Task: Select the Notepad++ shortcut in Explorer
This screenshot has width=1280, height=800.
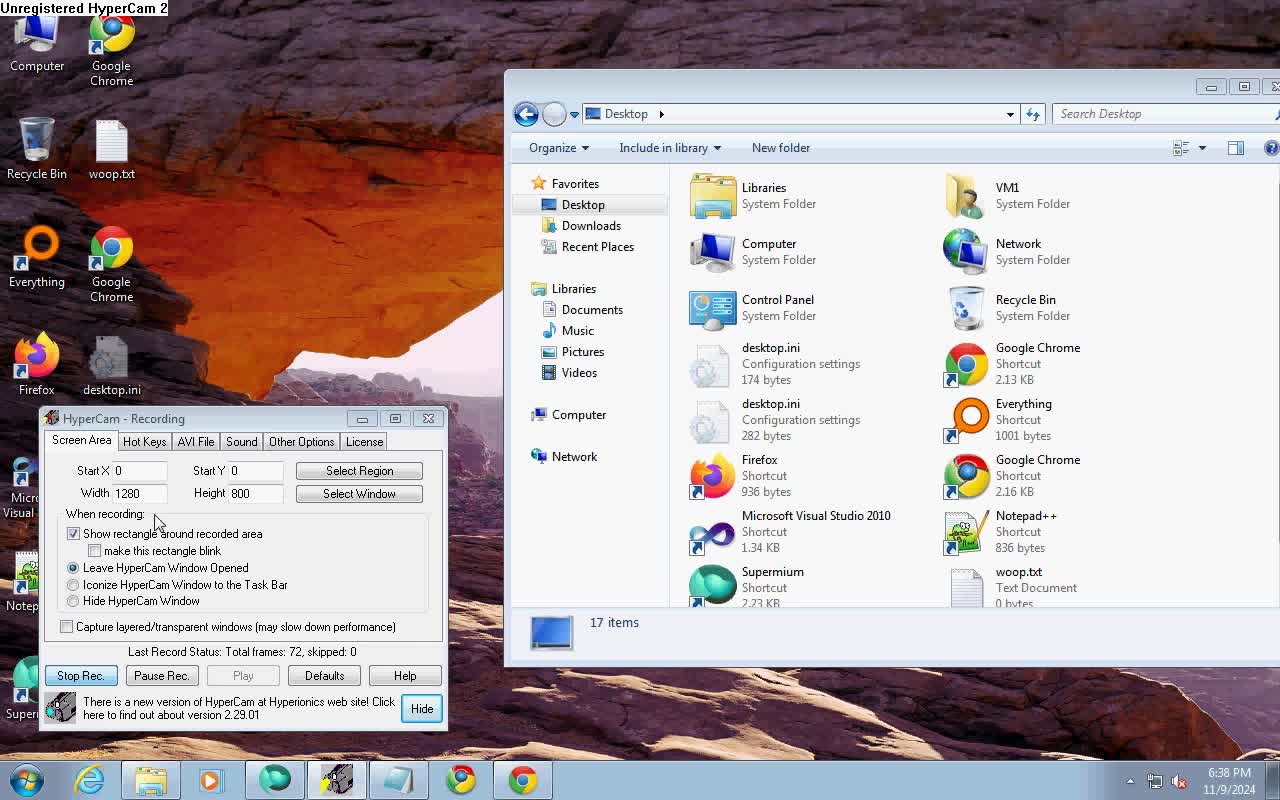Action: 1001,532
